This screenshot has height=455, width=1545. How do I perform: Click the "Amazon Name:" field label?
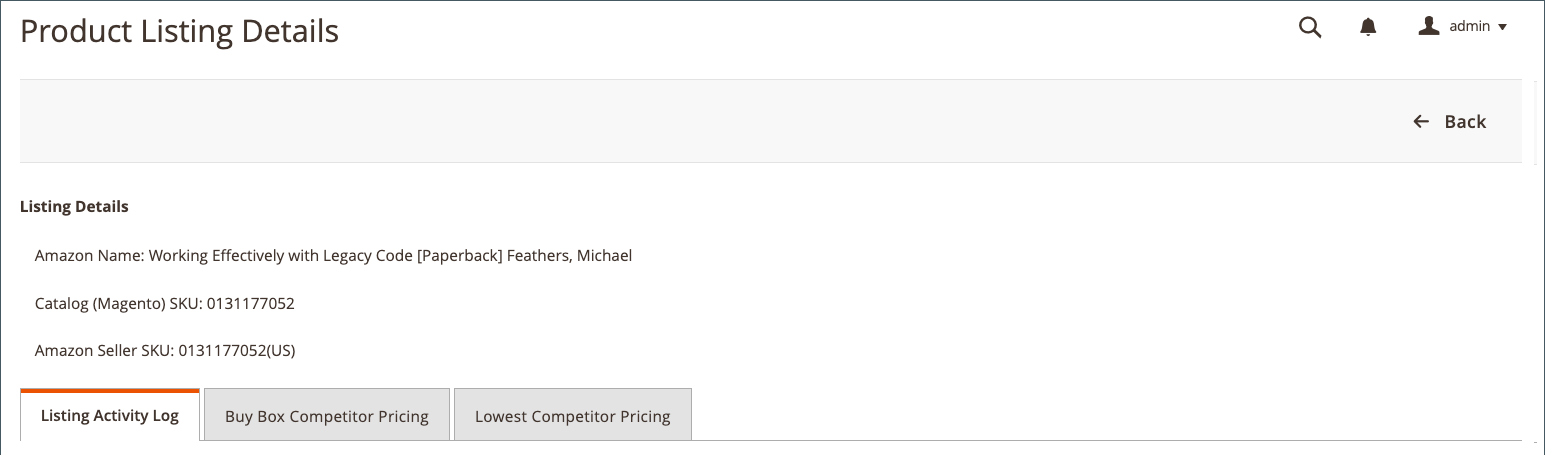point(90,256)
